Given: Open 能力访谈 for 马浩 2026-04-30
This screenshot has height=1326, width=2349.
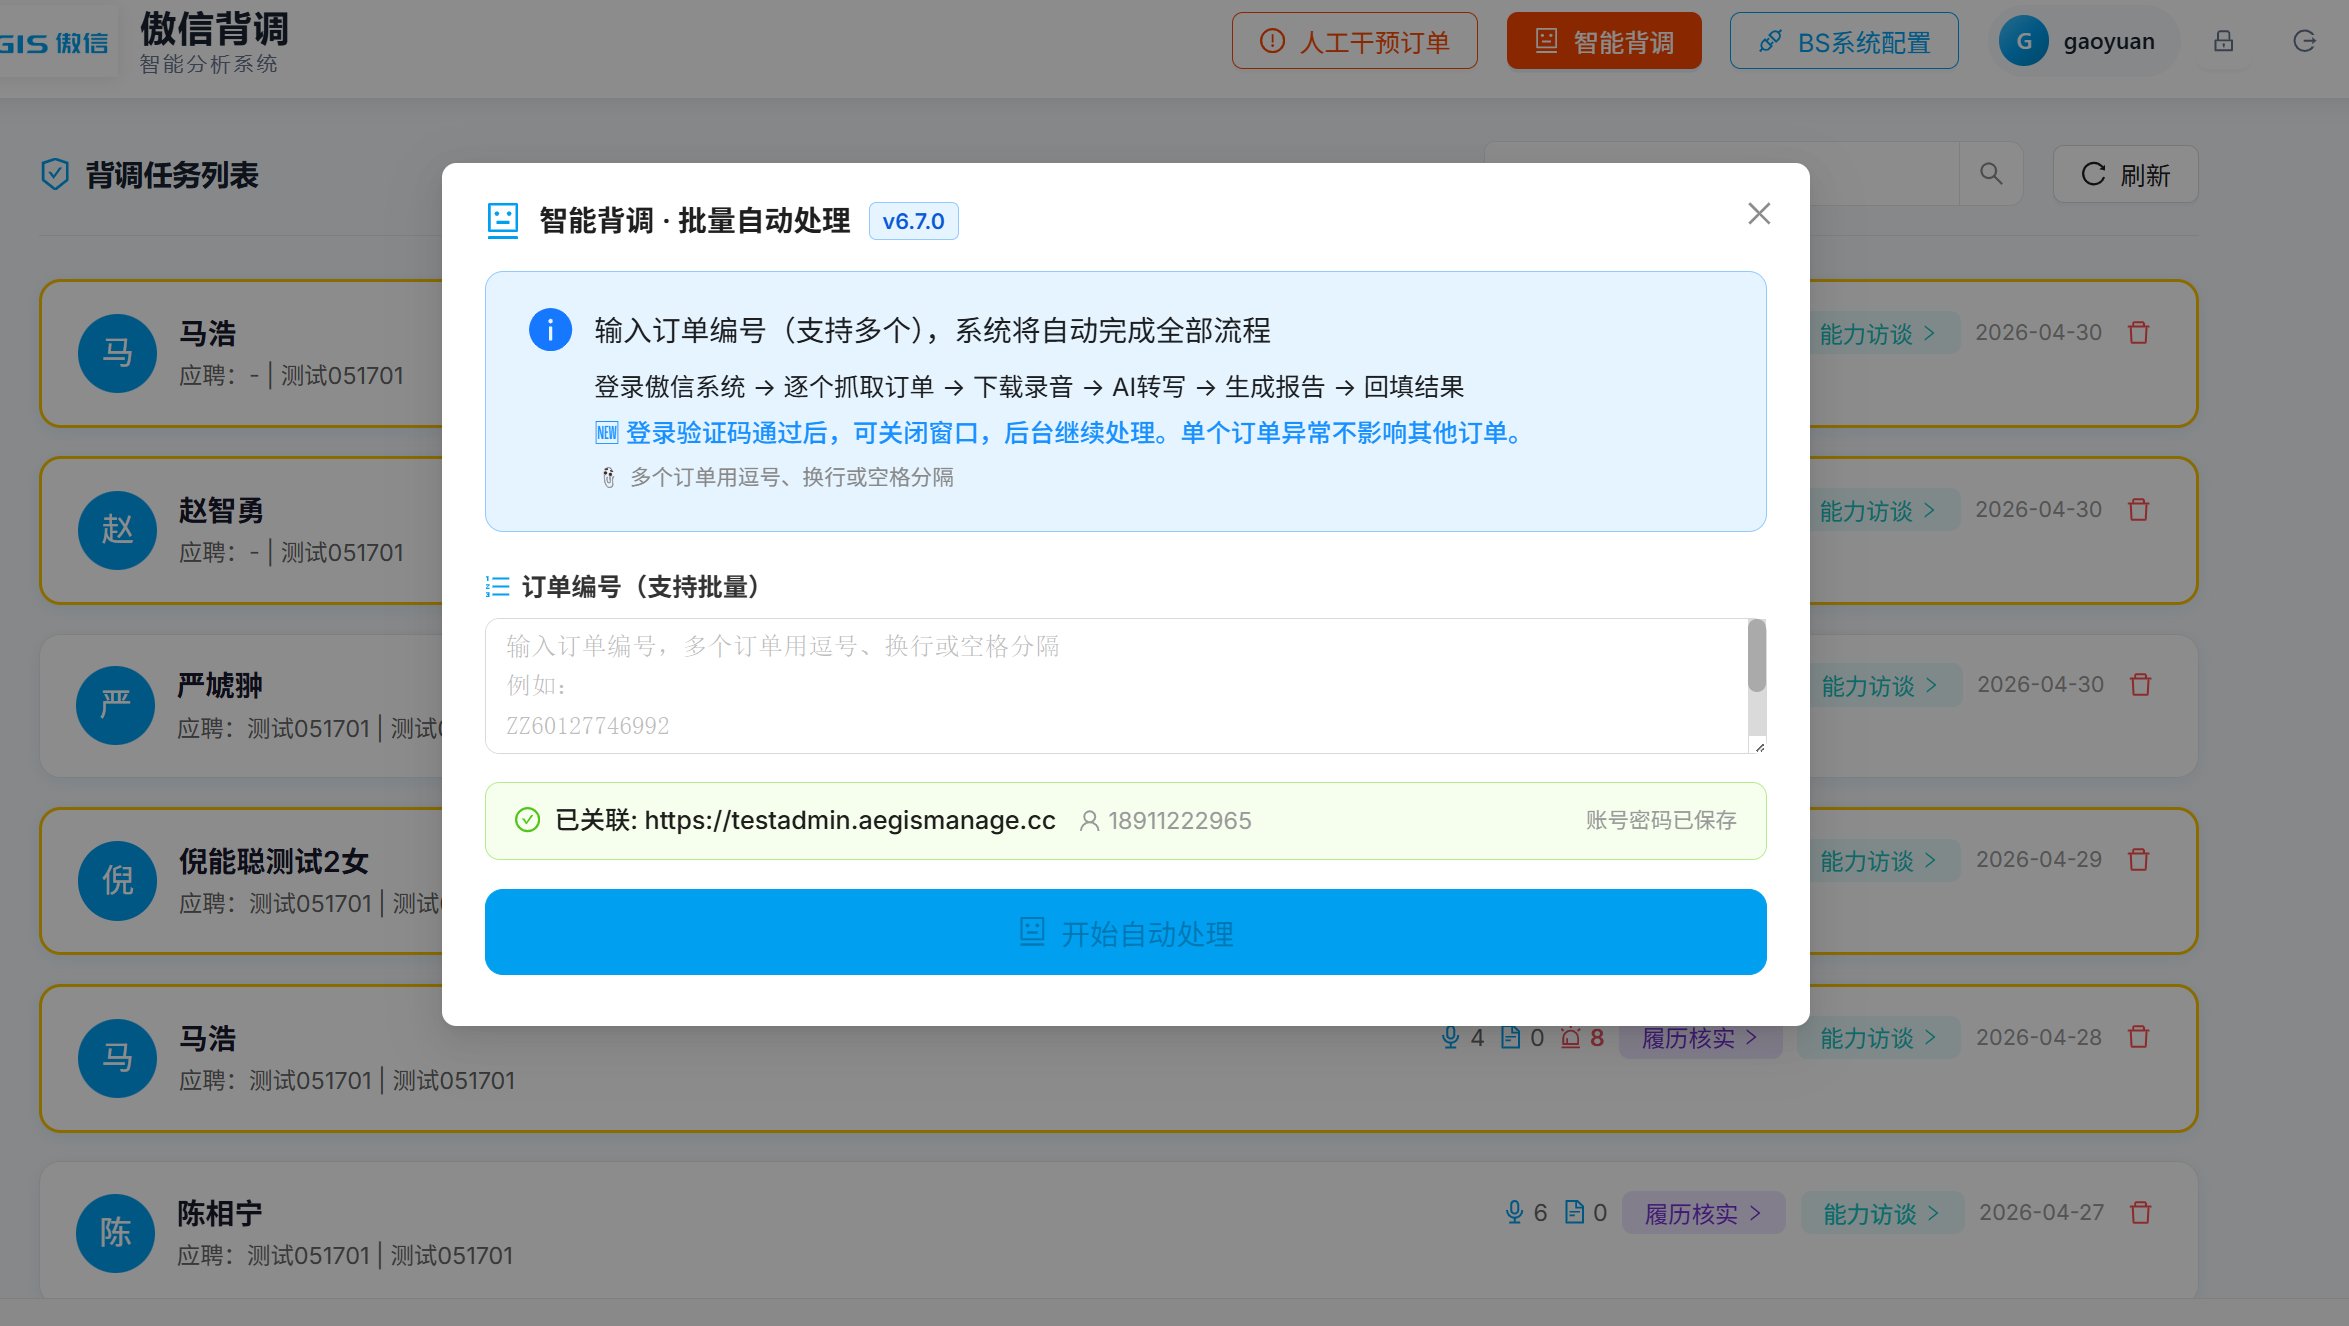Looking at the screenshot, I should click(x=1877, y=333).
